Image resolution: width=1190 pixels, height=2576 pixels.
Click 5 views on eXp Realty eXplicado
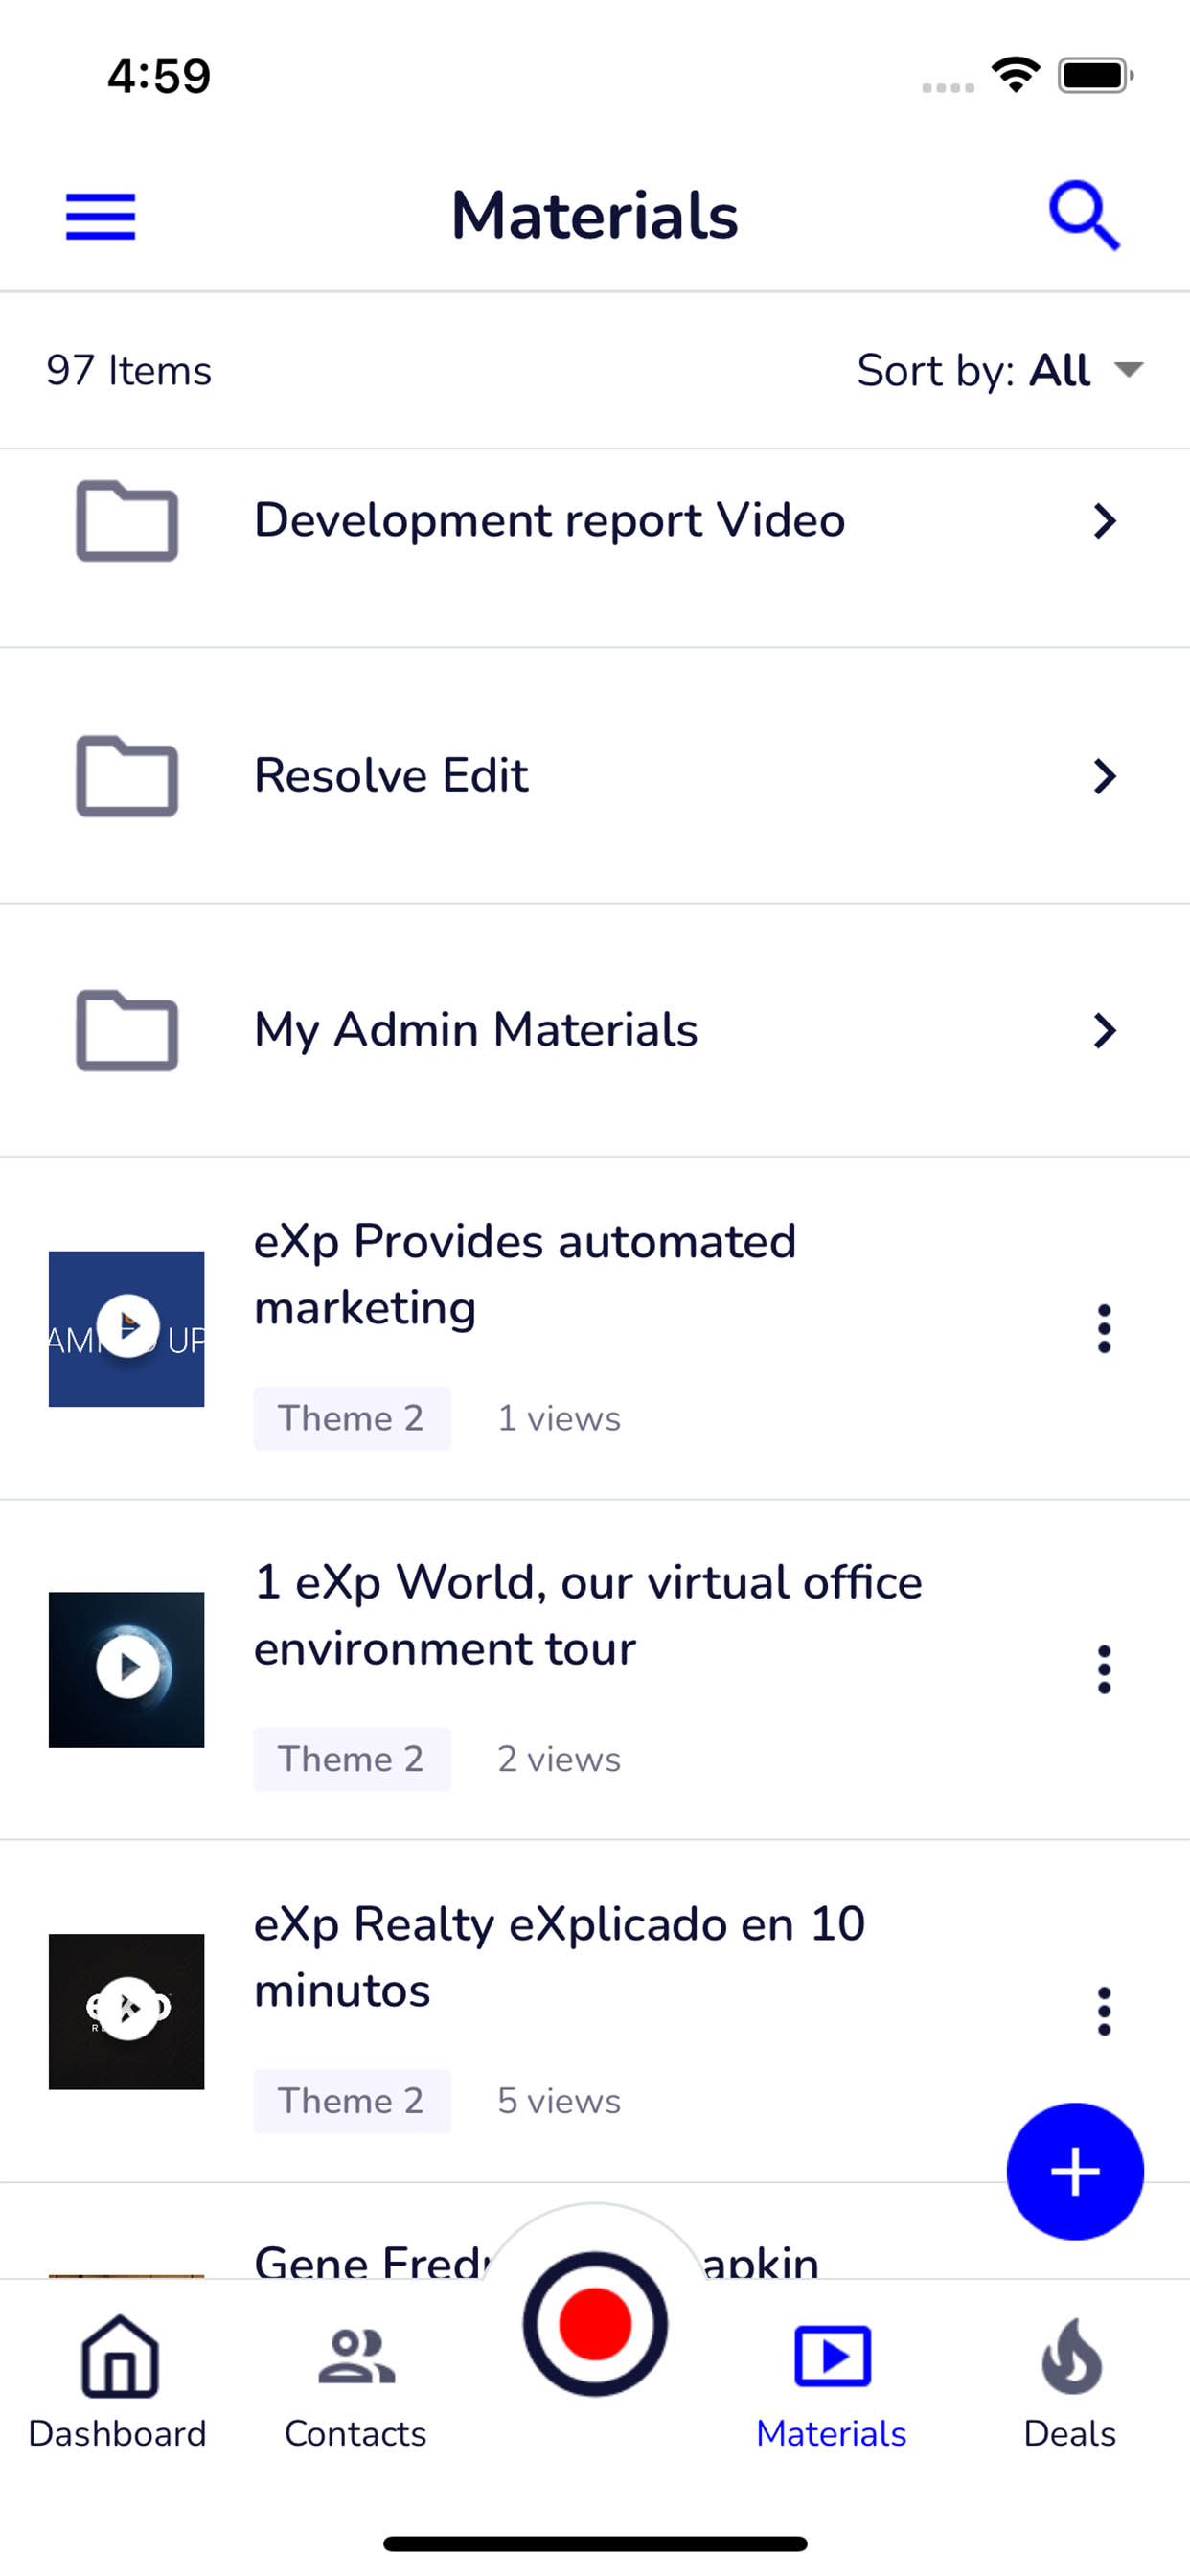559,2101
